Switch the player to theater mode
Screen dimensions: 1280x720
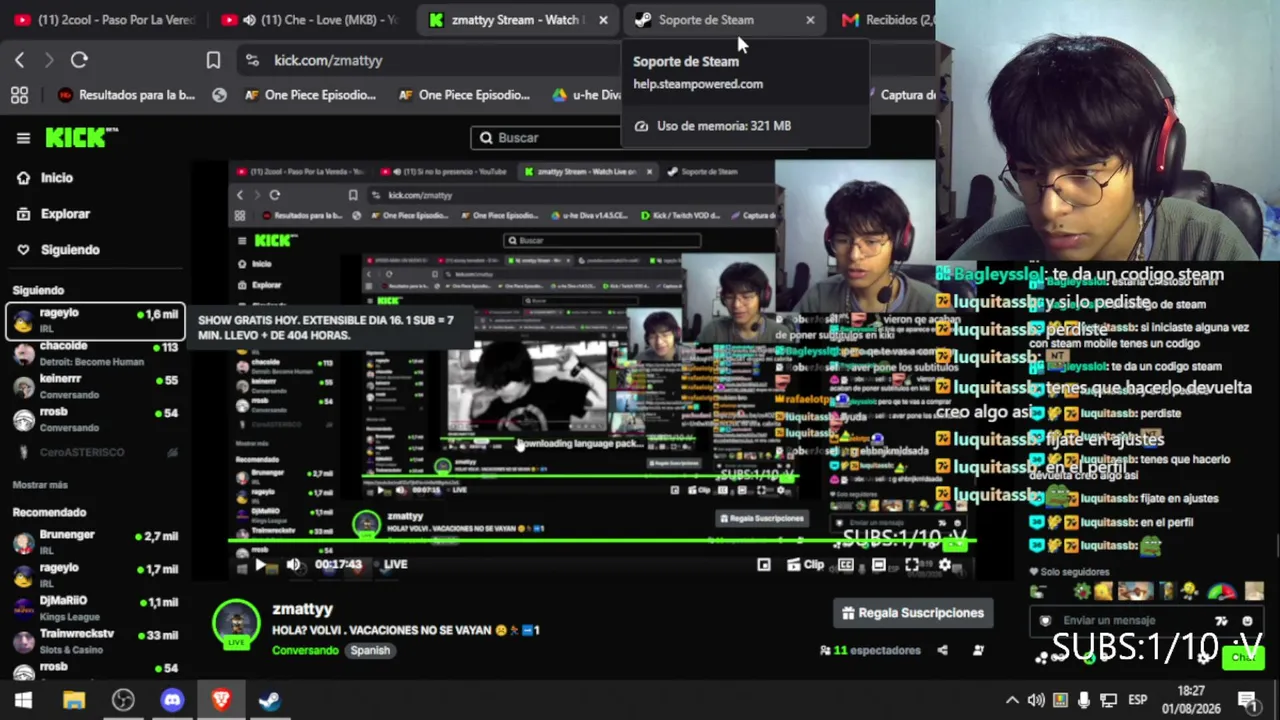879,565
